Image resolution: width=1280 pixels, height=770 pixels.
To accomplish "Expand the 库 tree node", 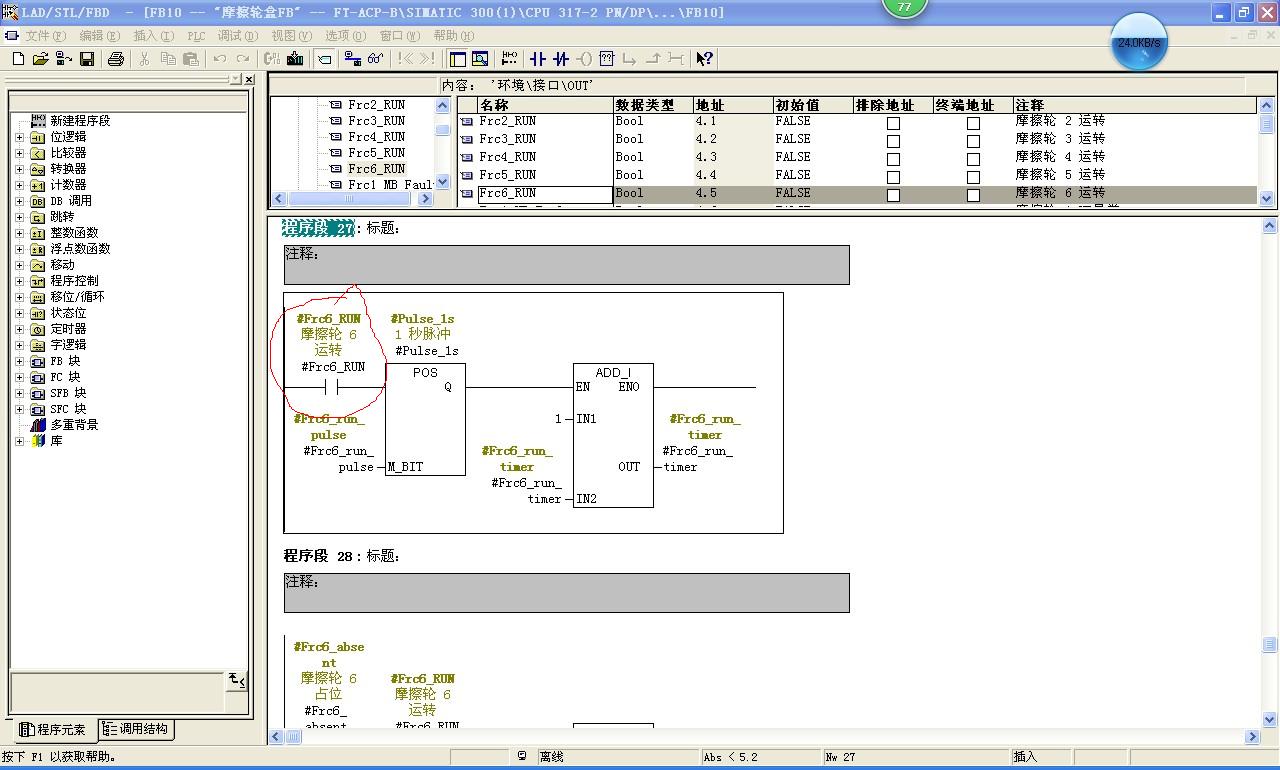I will 19,441.
